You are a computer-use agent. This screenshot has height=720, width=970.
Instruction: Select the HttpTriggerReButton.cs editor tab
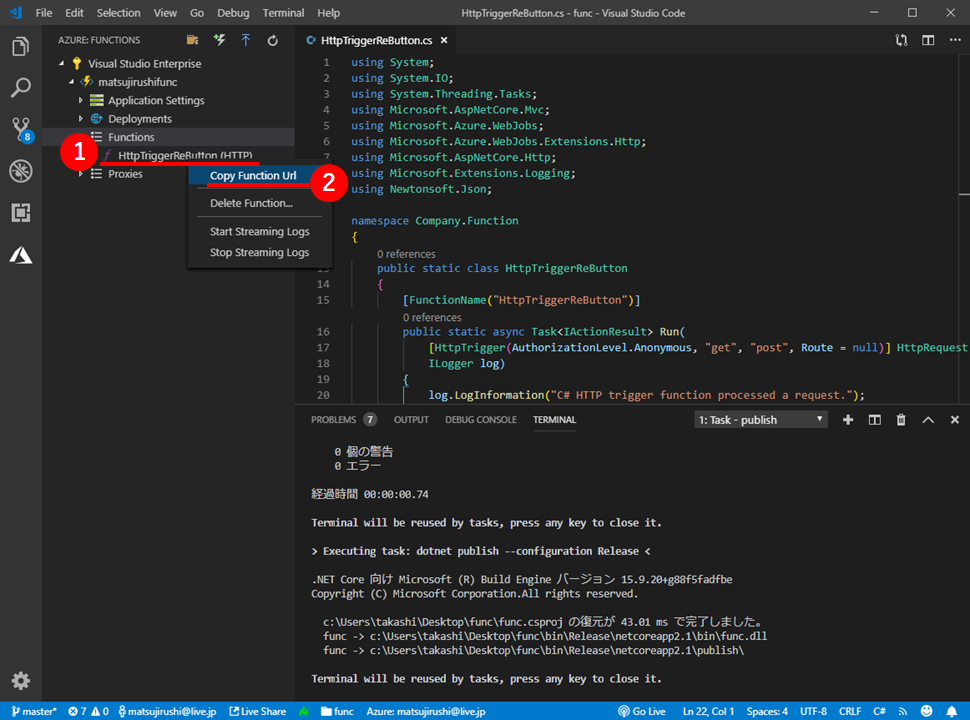pos(376,40)
